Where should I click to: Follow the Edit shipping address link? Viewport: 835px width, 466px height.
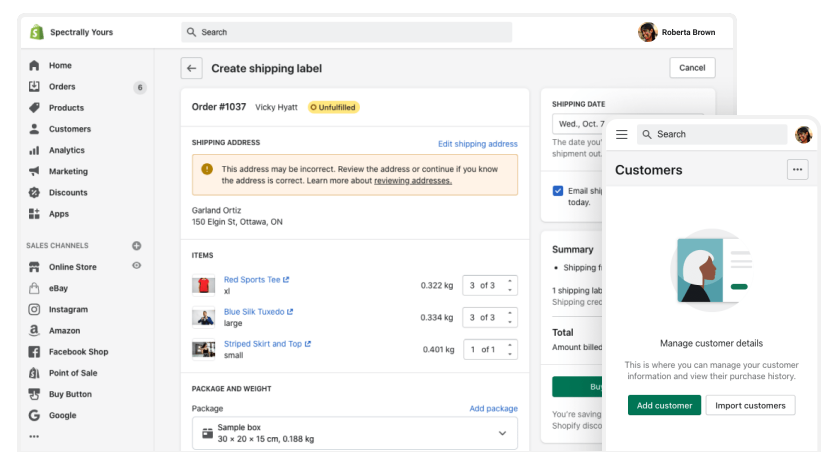pos(477,144)
